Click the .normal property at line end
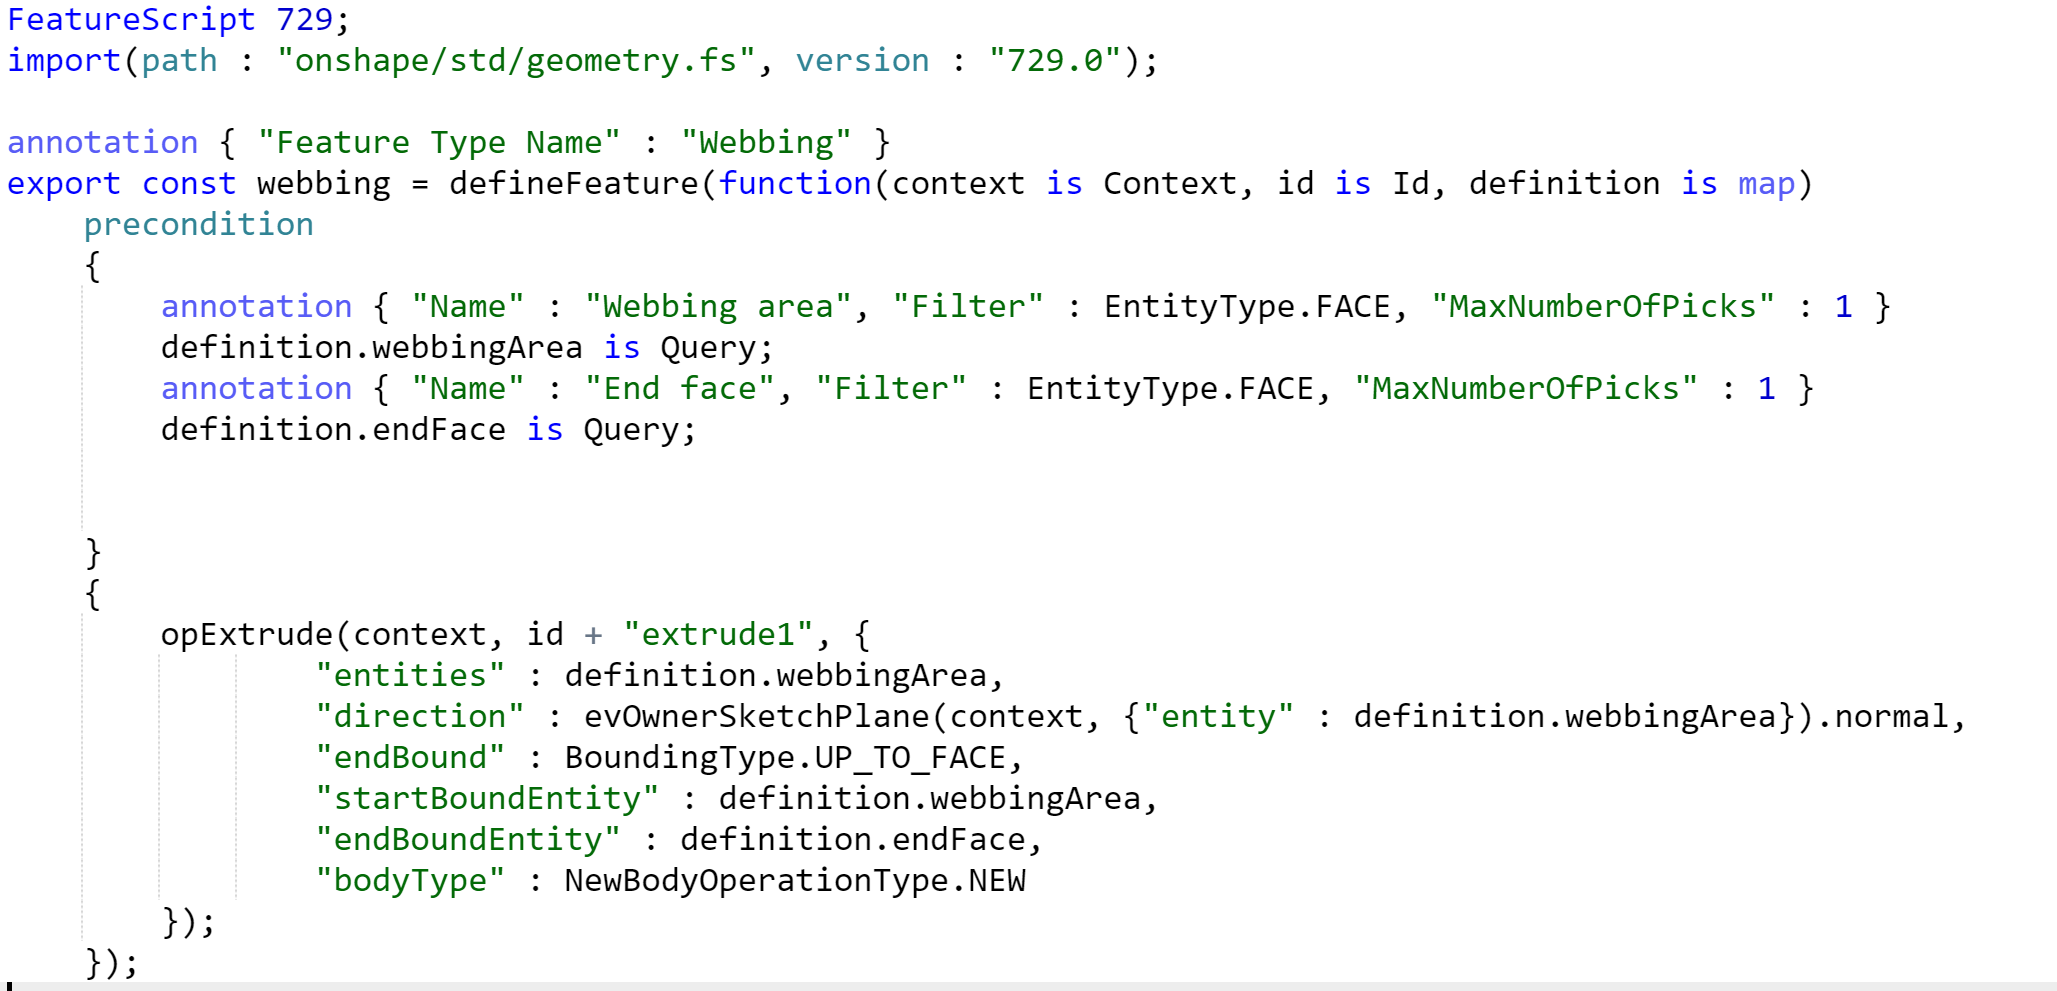 pyautogui.click(x=1882, y=716)
